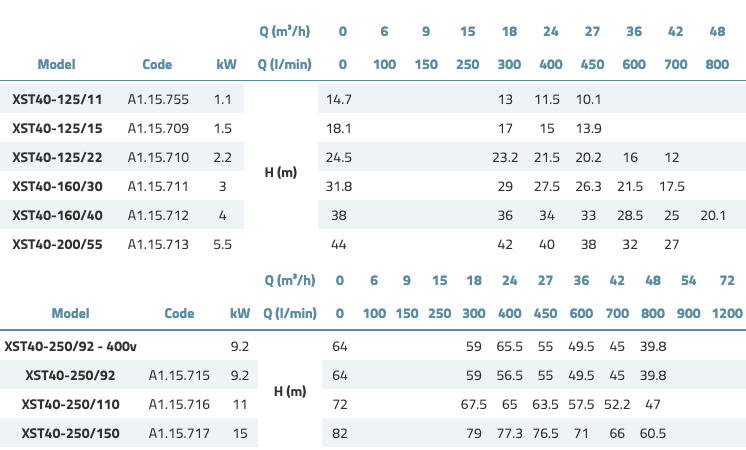This screenshot has height=450, width=746.
Task: Click product code A1.15.715
Action: click(178, 376)
